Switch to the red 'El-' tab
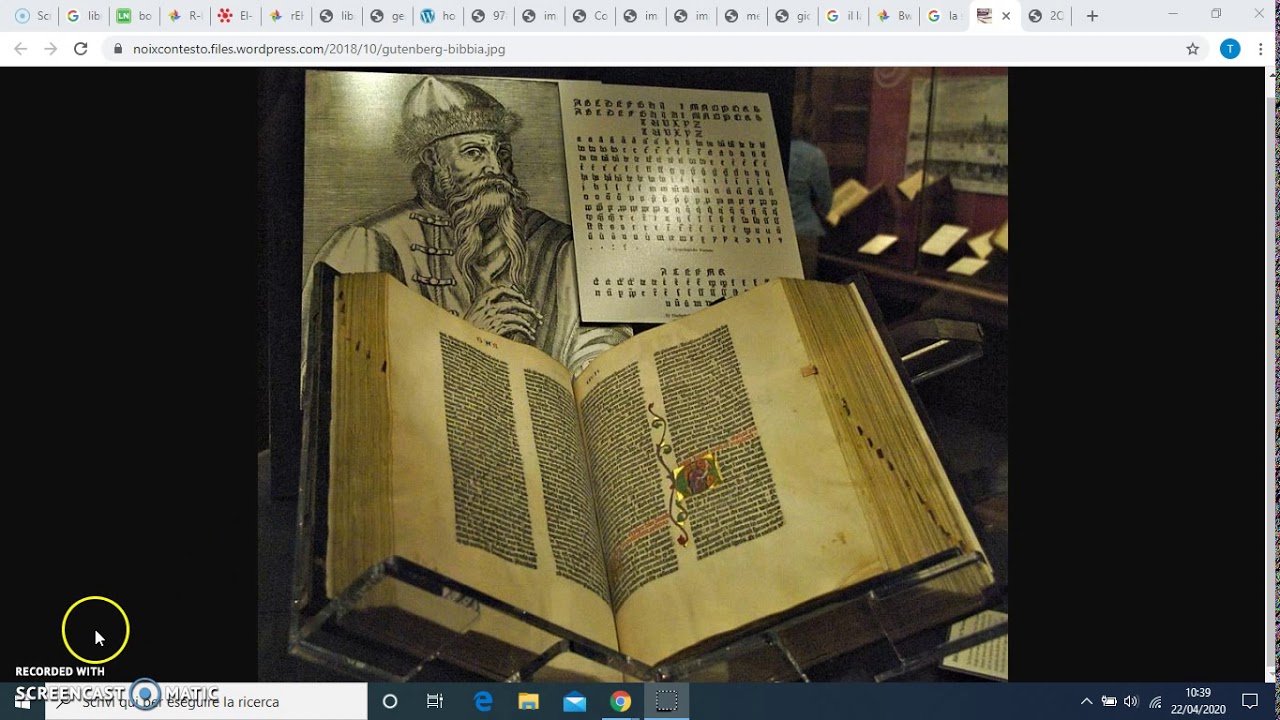1280x720 pixels. 235,16
